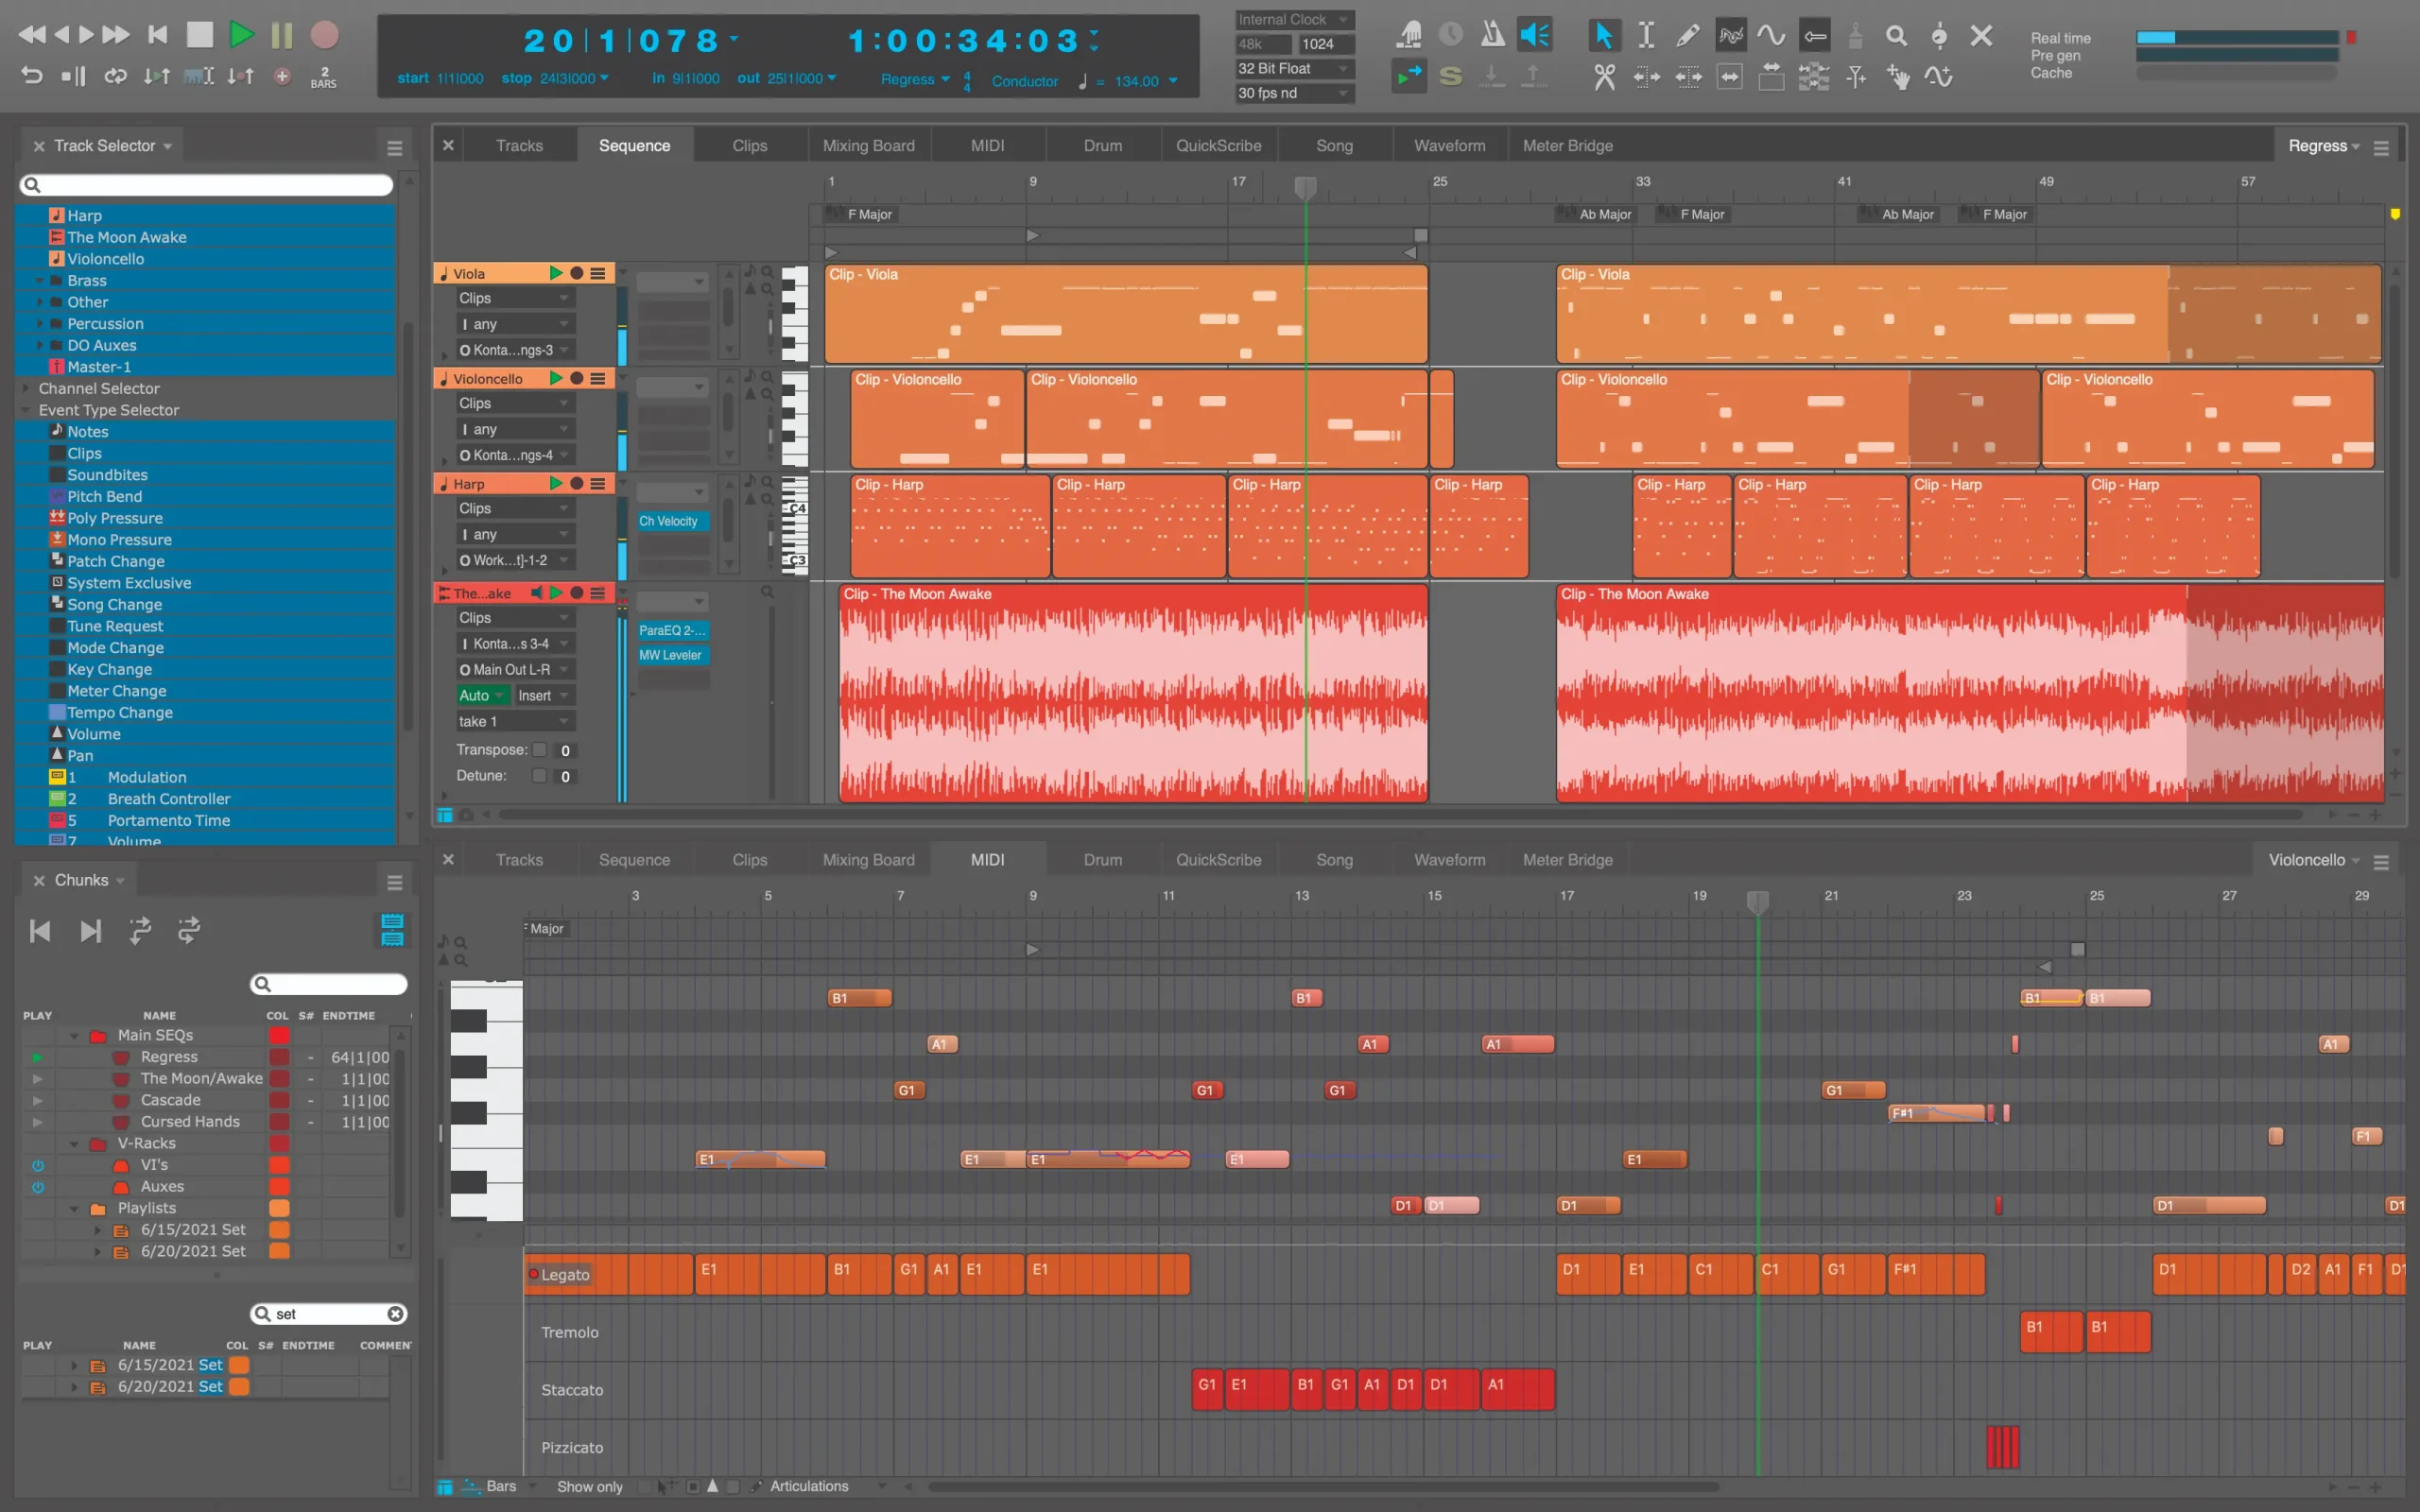Screen dimensions: 2420x1512
Task: Click the Regress chunk color swatch
Action: [279, 1057]
